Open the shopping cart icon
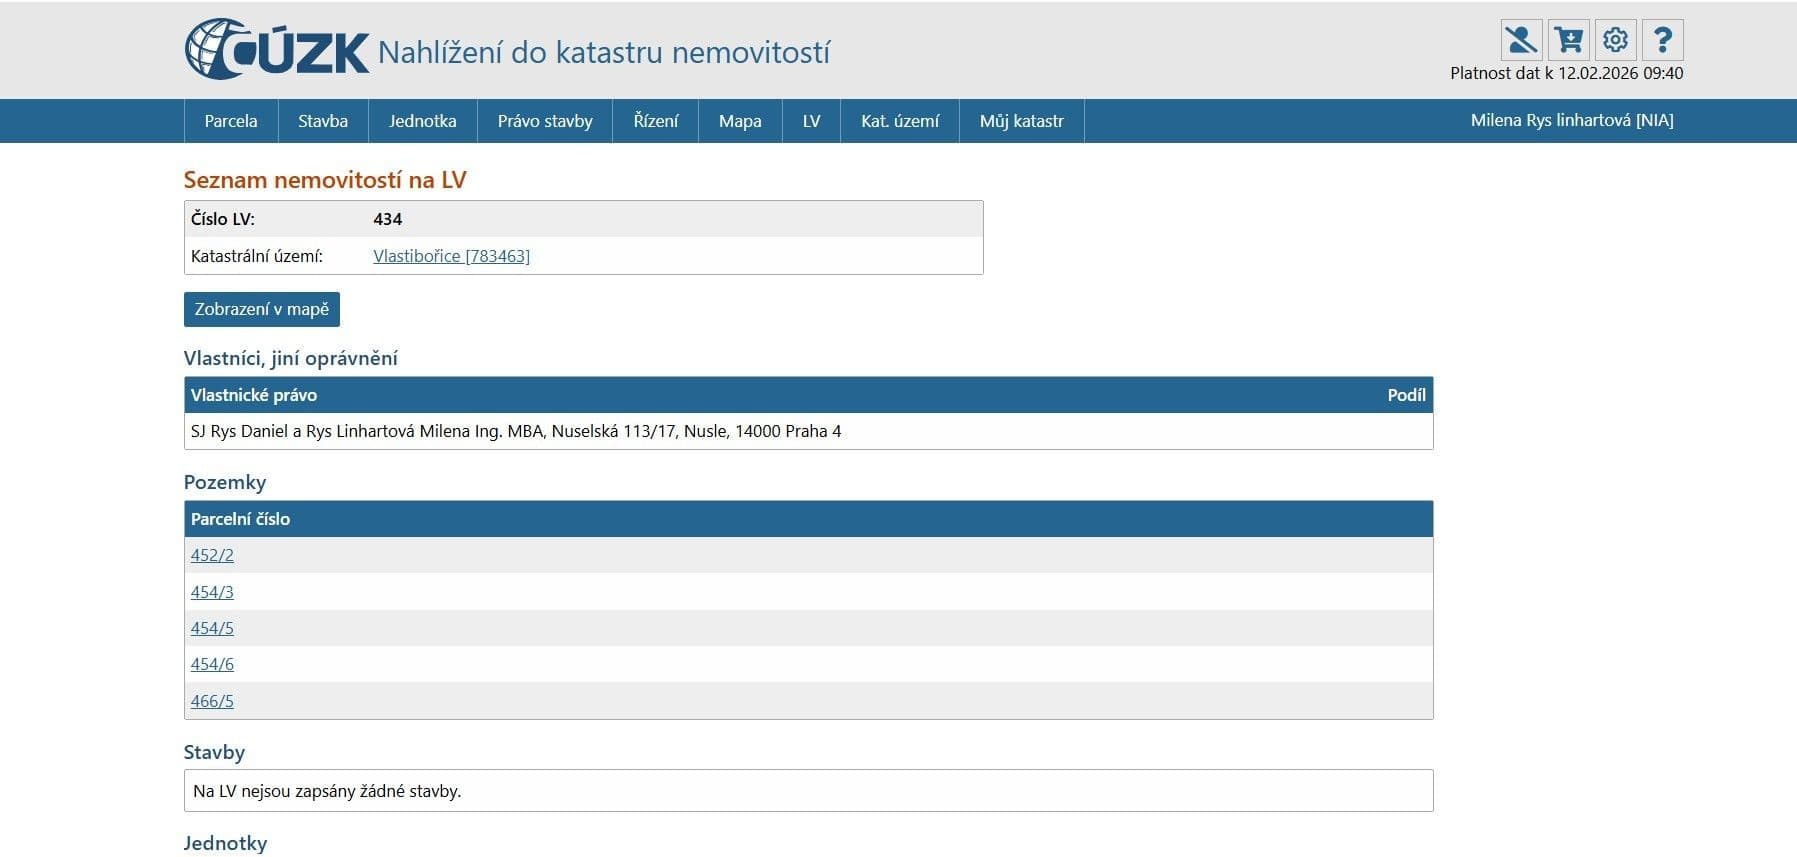The width and height of the screenshot is (1797, 857). (x=1568, y=41)
